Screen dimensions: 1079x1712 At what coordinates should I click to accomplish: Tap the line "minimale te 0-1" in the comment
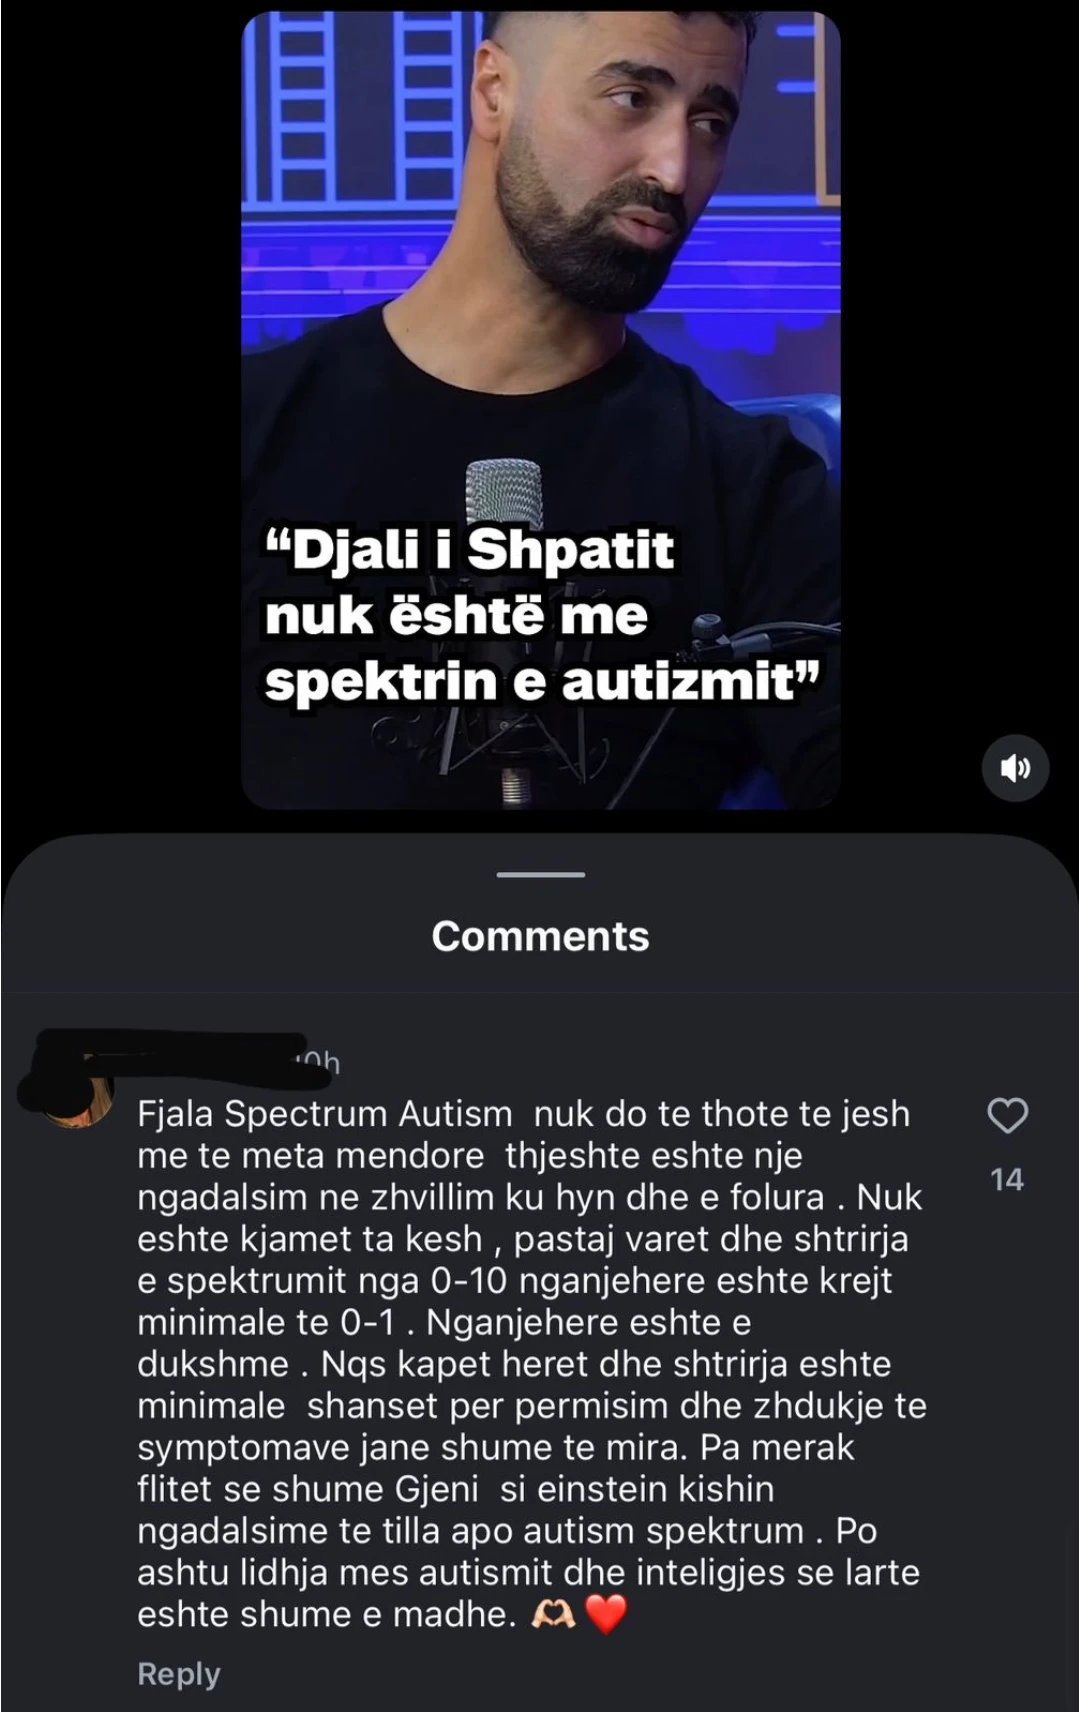pyautogui.click(x=267, y=1322)
